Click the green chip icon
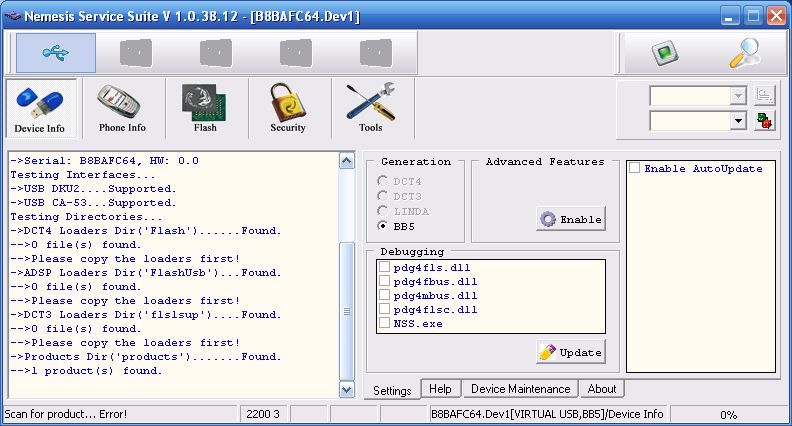Viewport: 792px width, 426px height. click(x=664, y=53)
